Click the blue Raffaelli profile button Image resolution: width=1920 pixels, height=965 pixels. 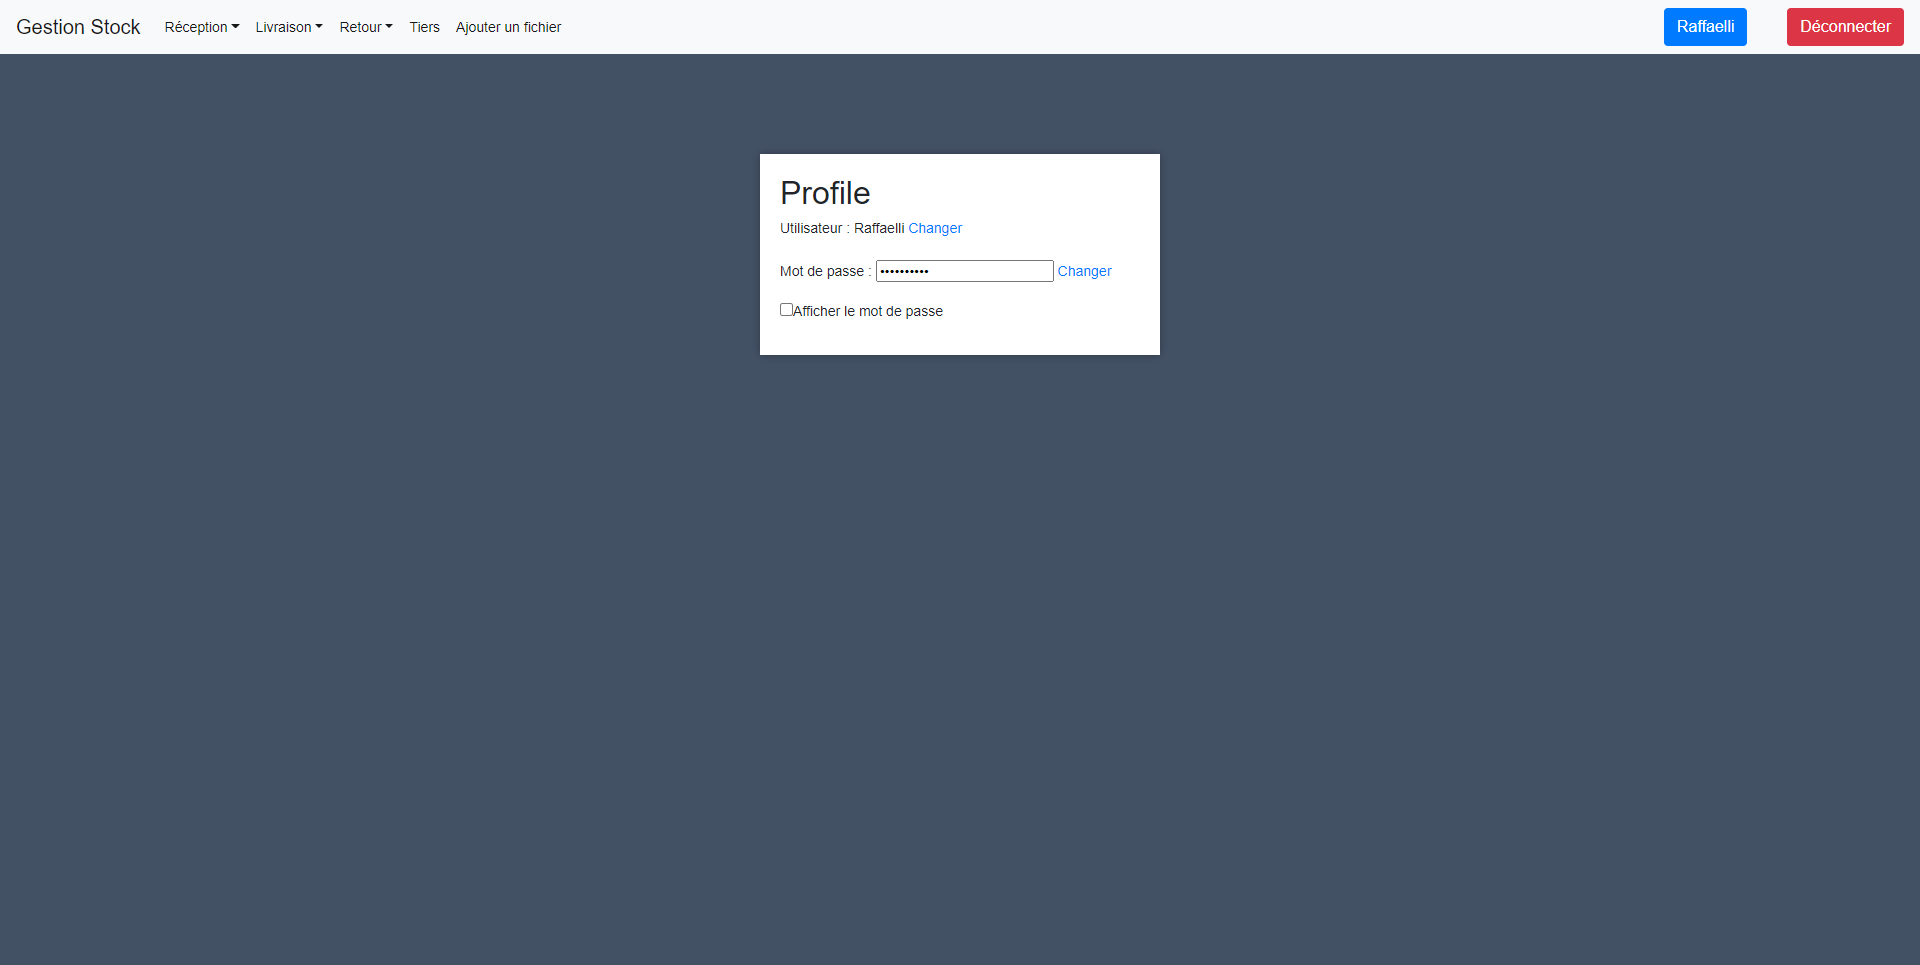coord(1704,27)
